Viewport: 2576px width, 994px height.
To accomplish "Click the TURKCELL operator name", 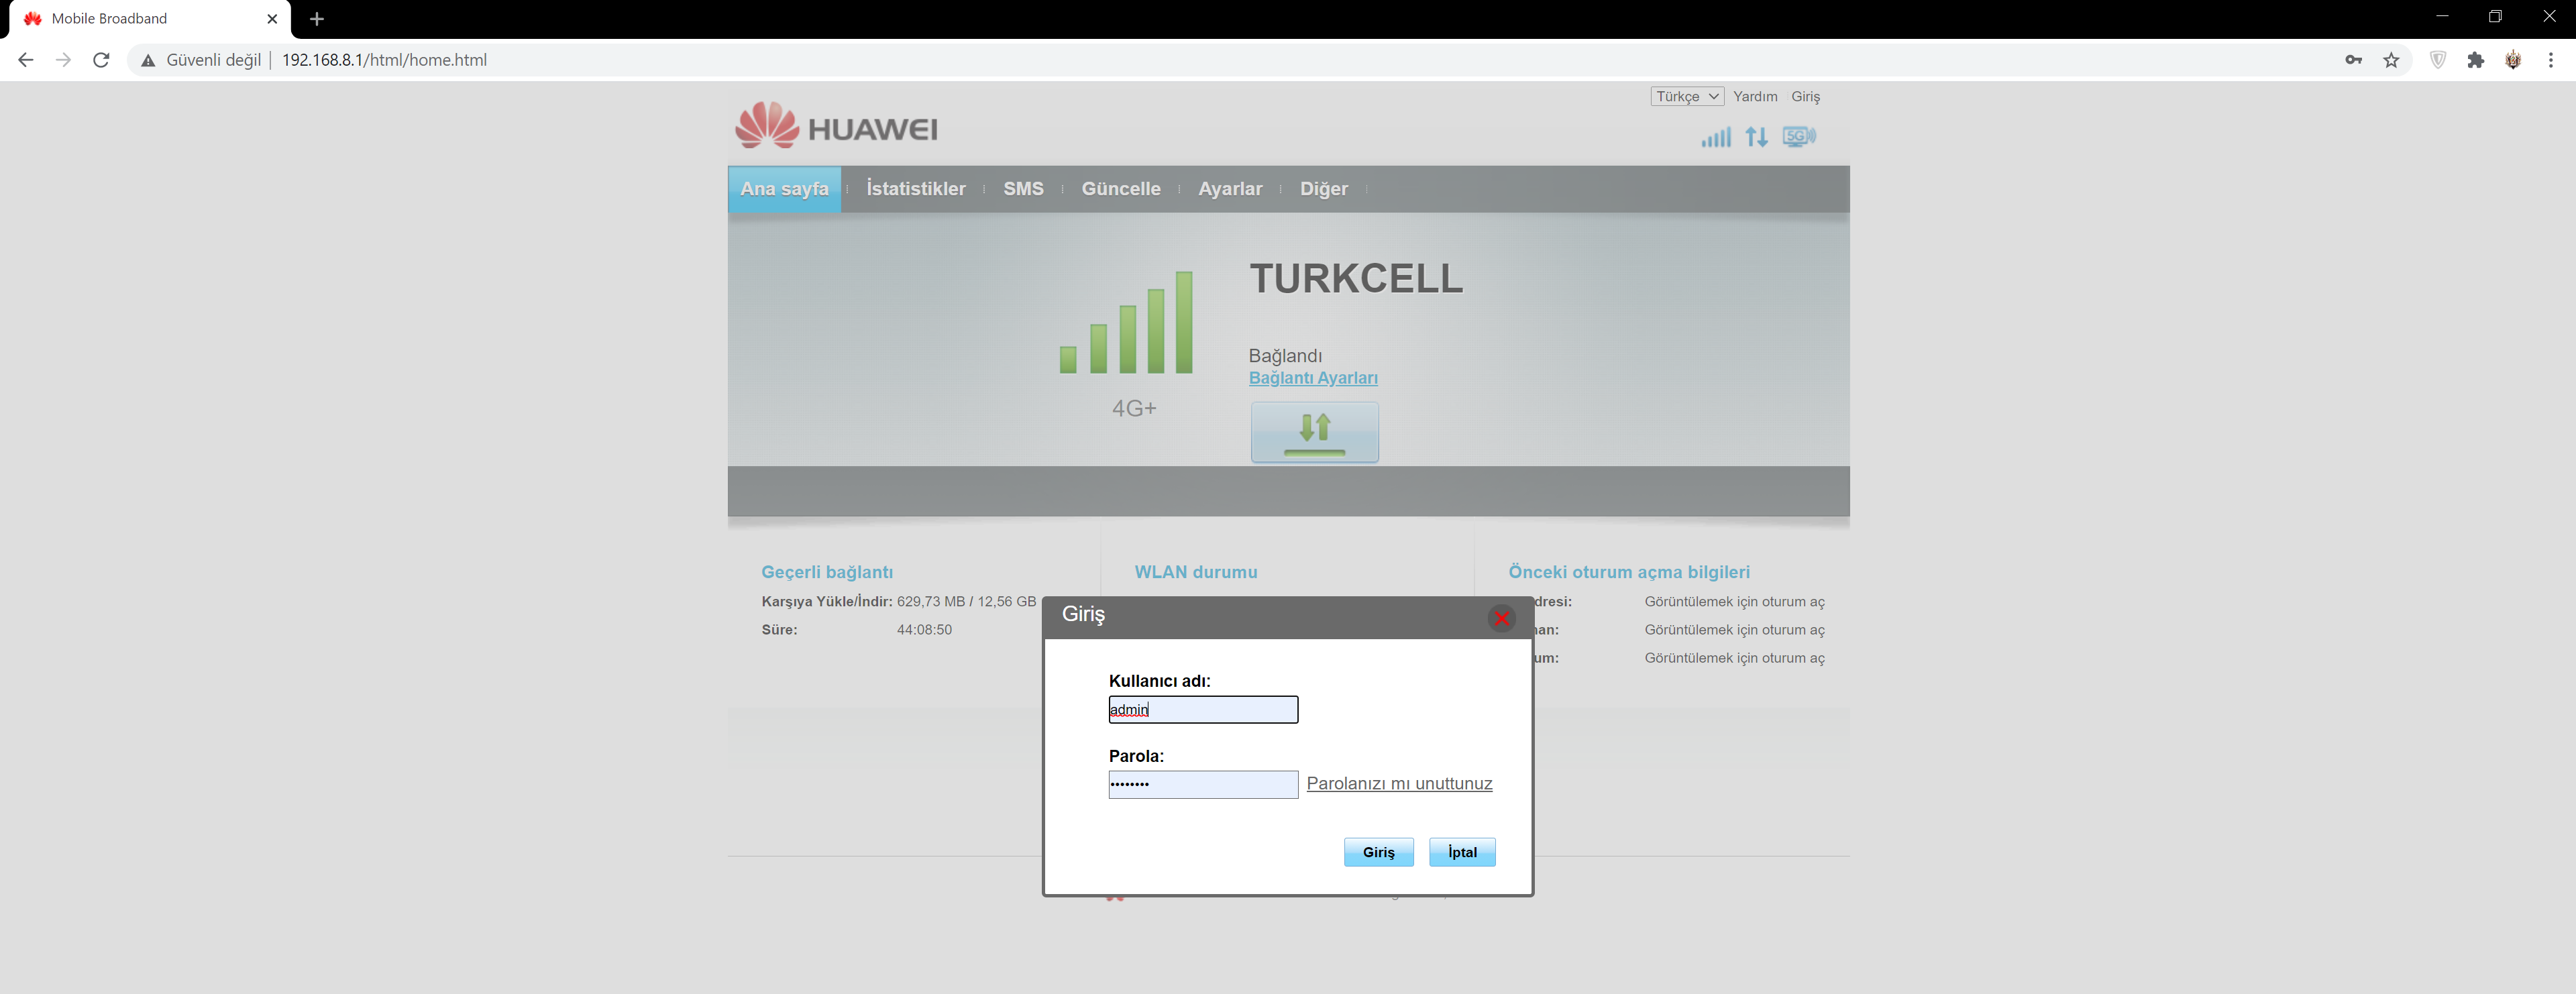I will coord(1356,279).
